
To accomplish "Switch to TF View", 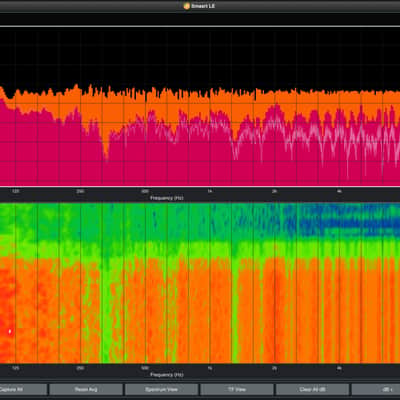I will (x=237, y=389).
